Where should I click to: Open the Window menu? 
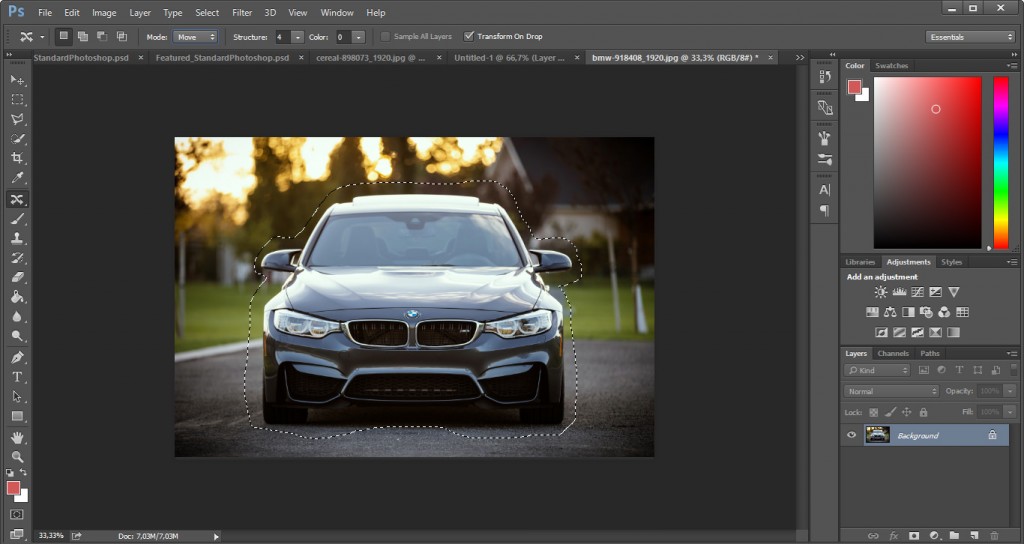337,12
